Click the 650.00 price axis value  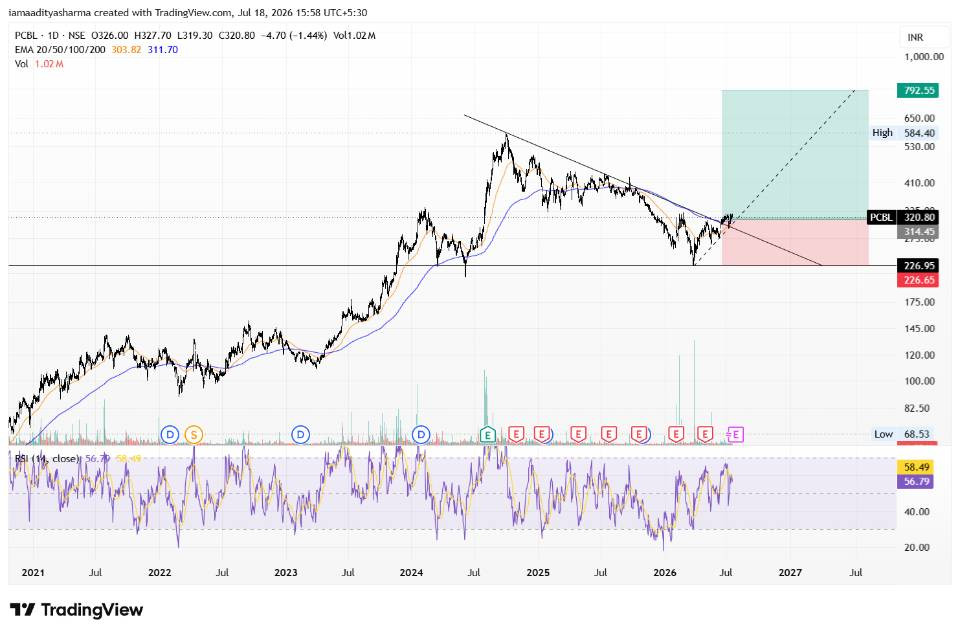920,118
